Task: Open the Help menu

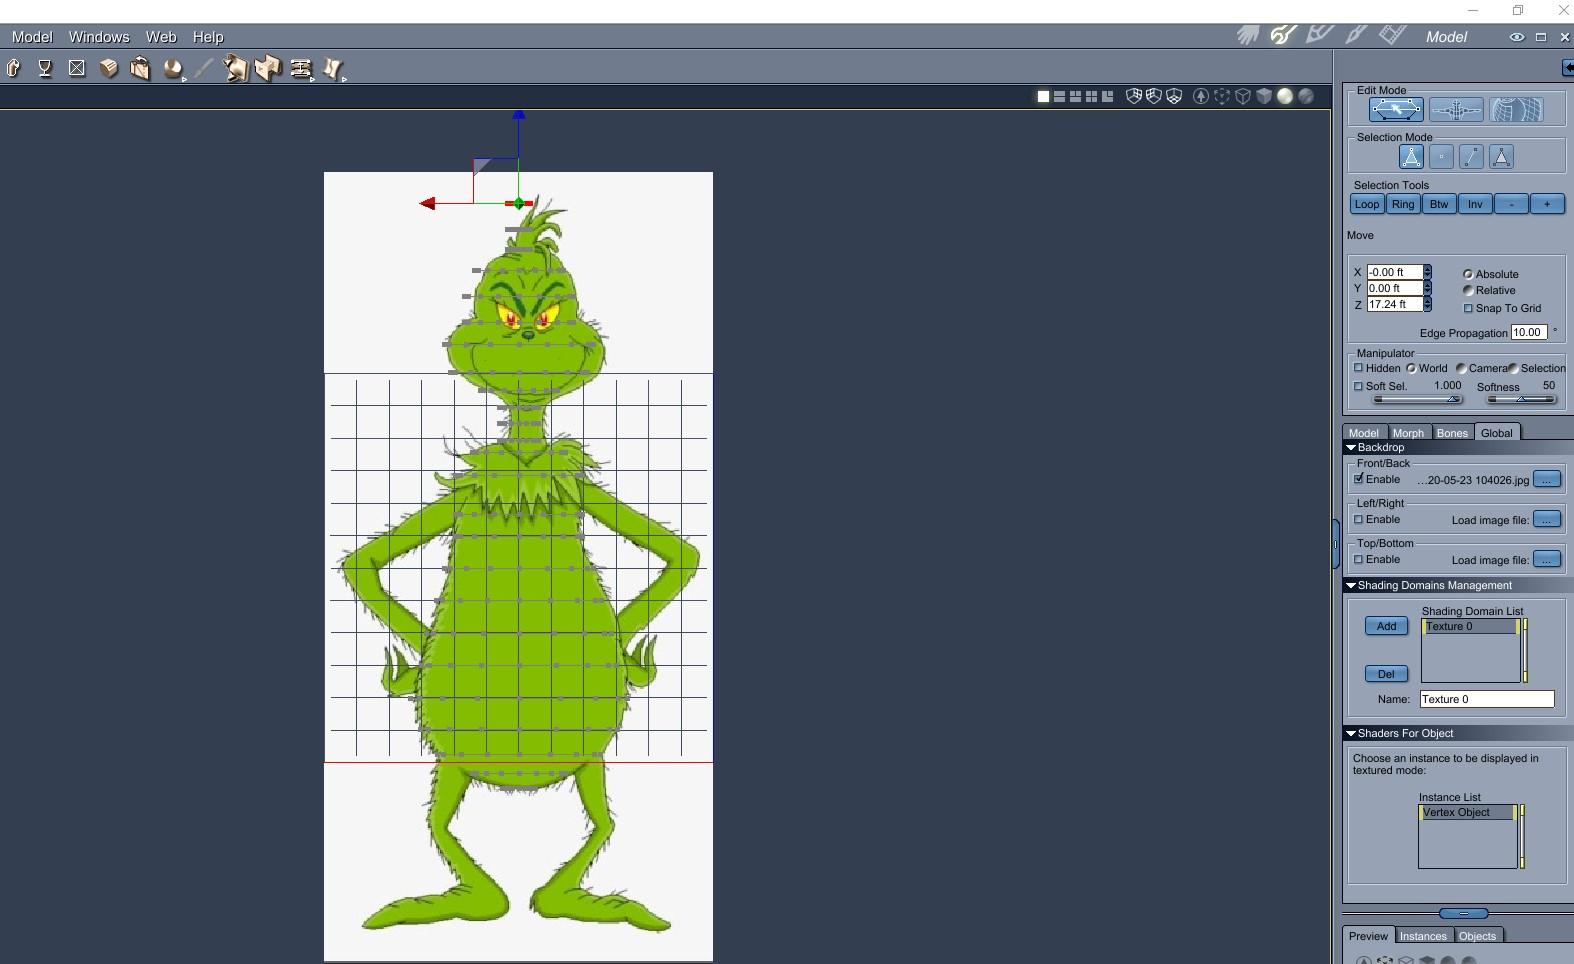Action: (208, 37)
